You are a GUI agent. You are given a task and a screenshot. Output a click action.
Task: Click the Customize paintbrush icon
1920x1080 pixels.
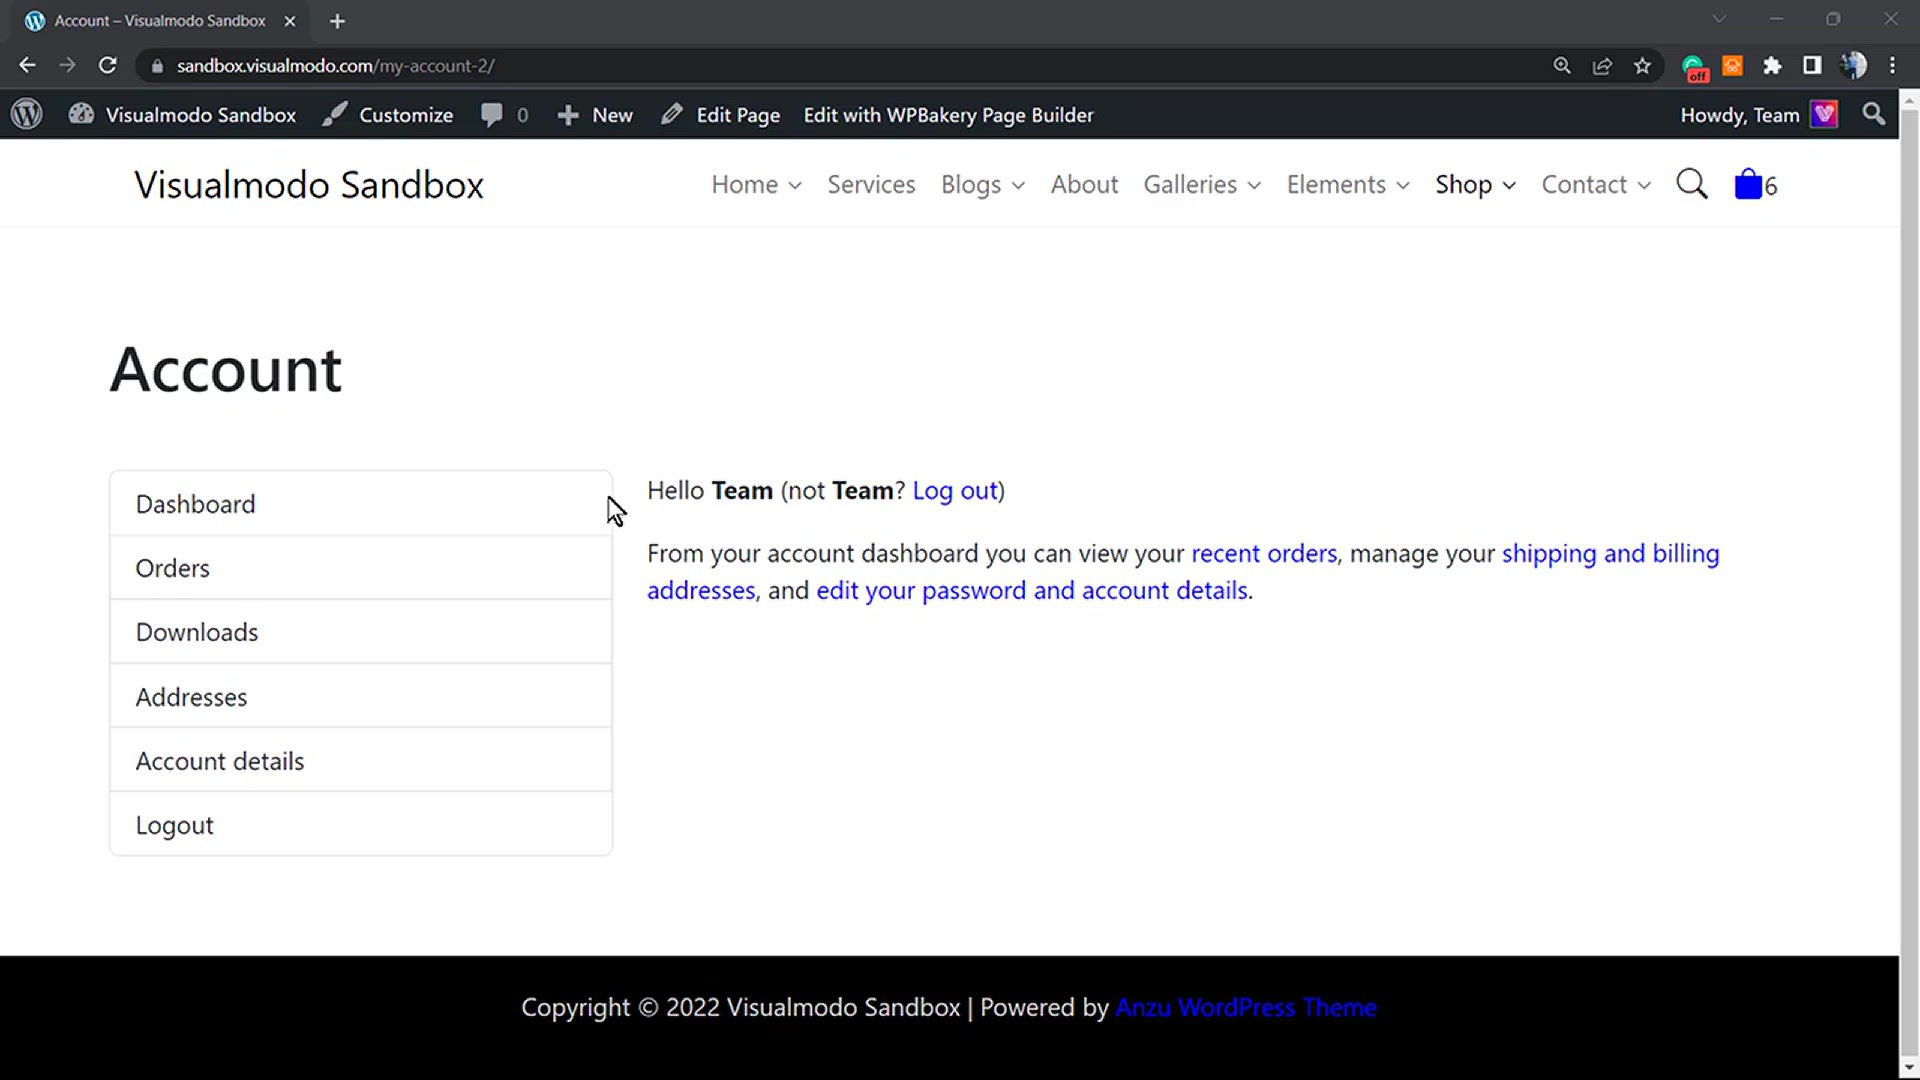[335, 114]
